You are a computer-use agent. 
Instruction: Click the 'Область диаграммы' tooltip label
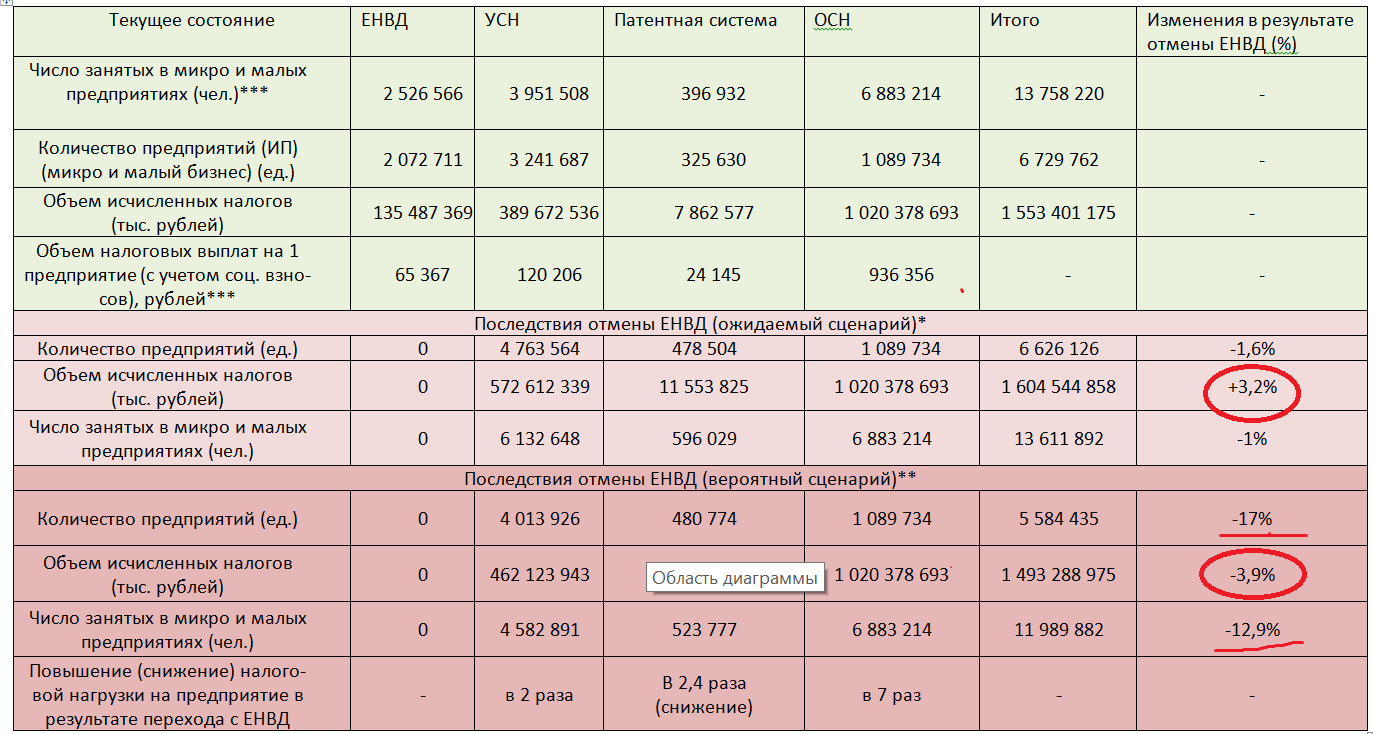pyautogui.click(x=734, y=578)
